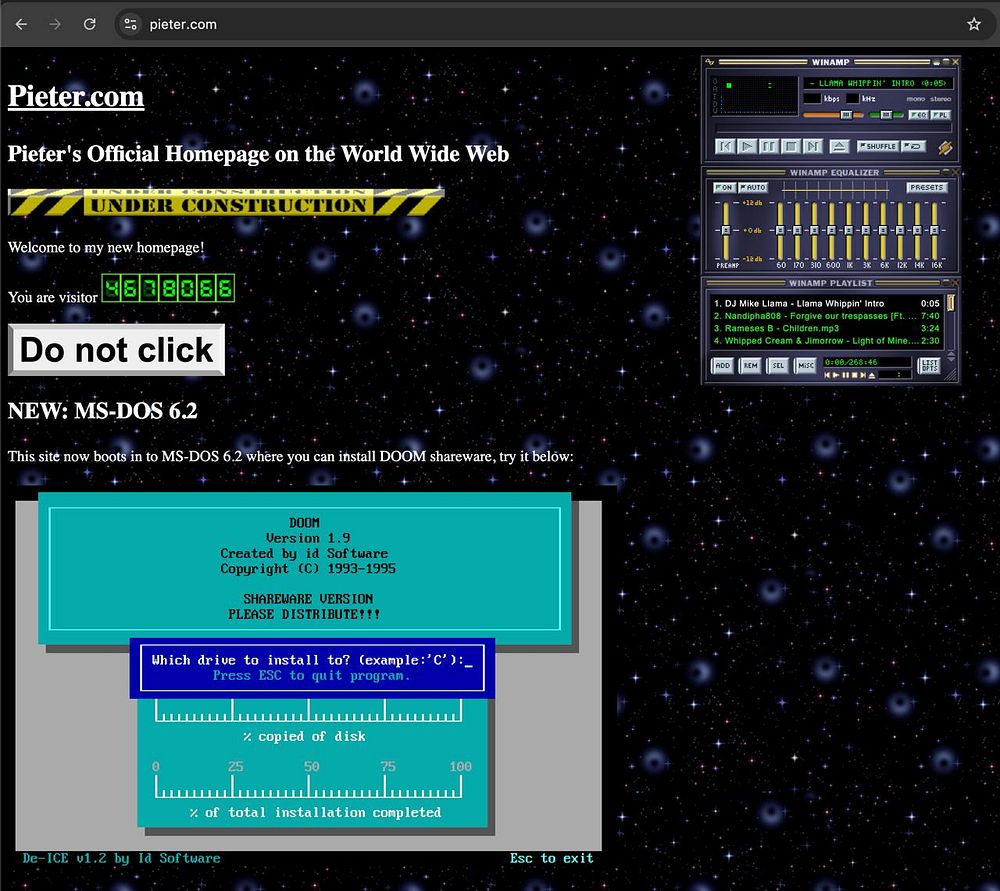This screenshot has height=891, width=1000.
Task: Stop playback in Winamp main window
Action: pos(791,147)
